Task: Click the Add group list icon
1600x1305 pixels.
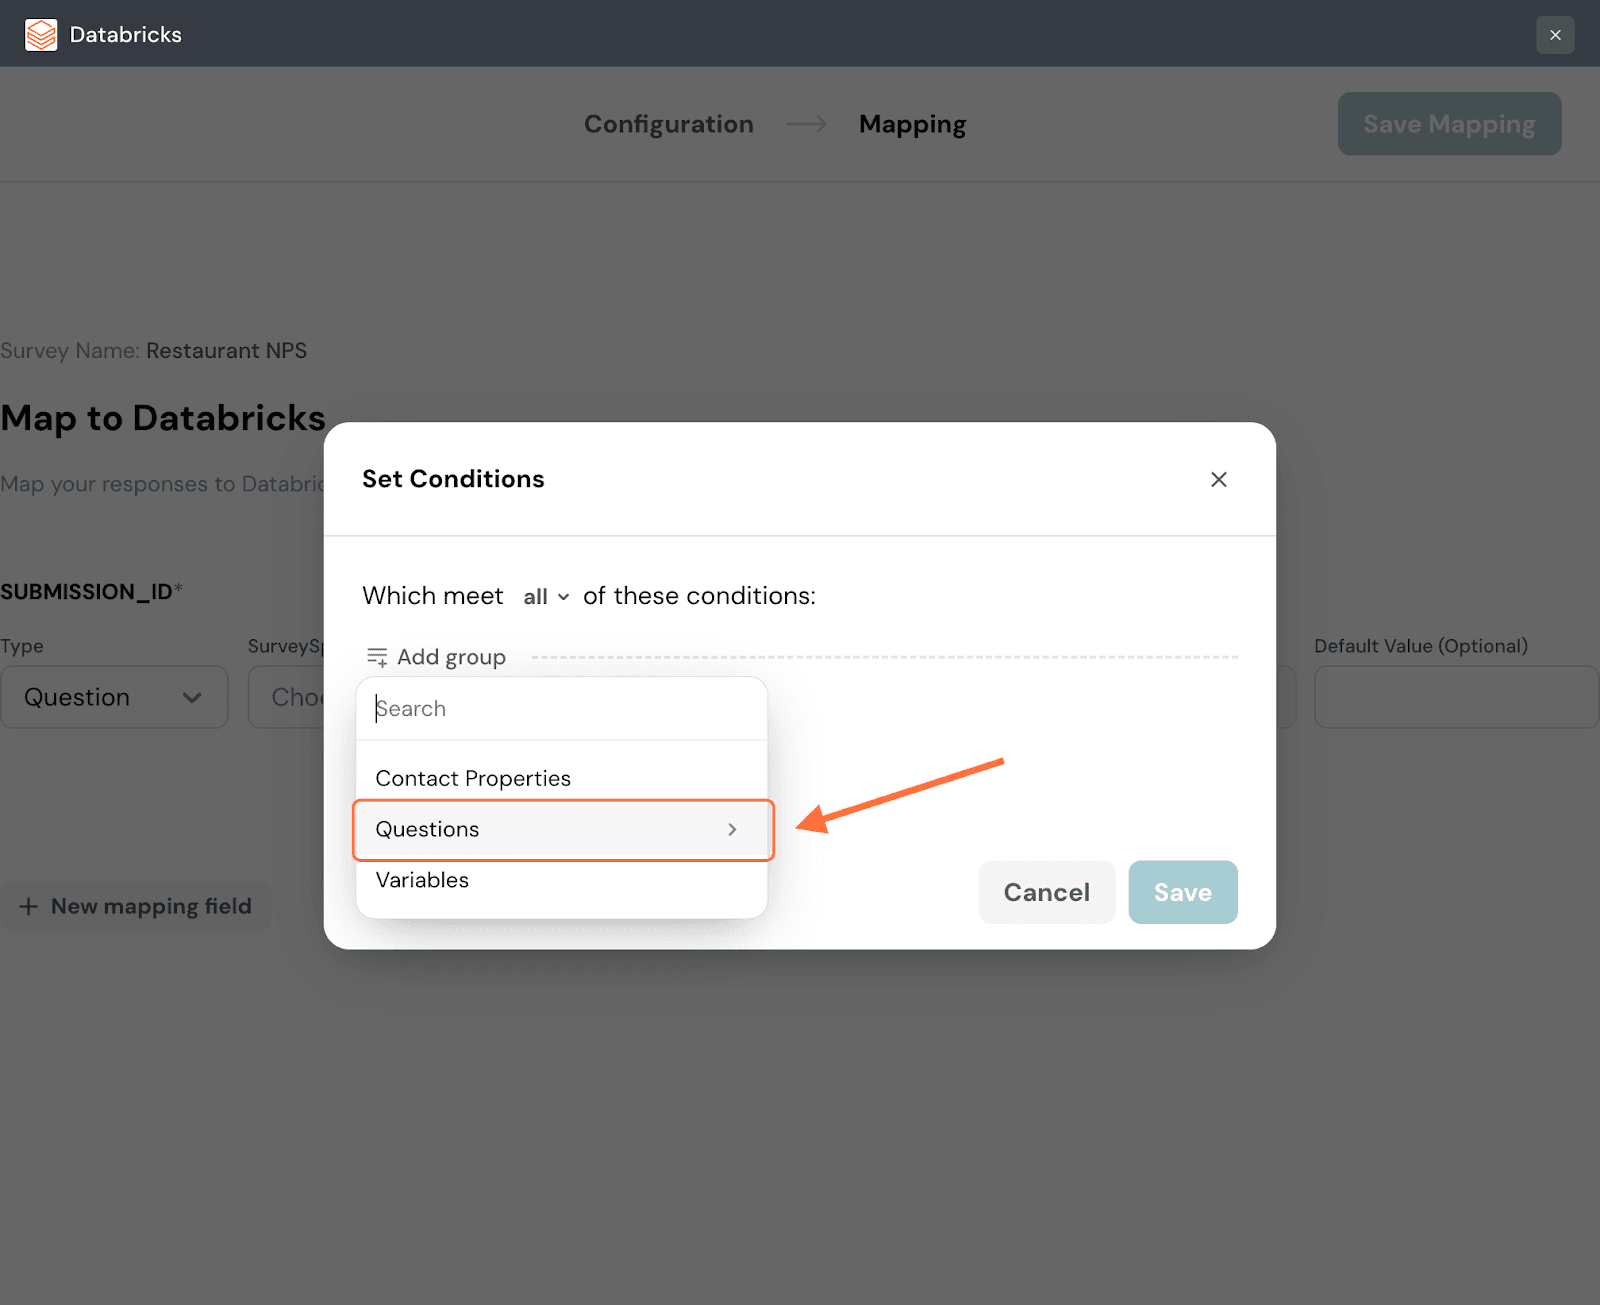Action: coord(377,657)
